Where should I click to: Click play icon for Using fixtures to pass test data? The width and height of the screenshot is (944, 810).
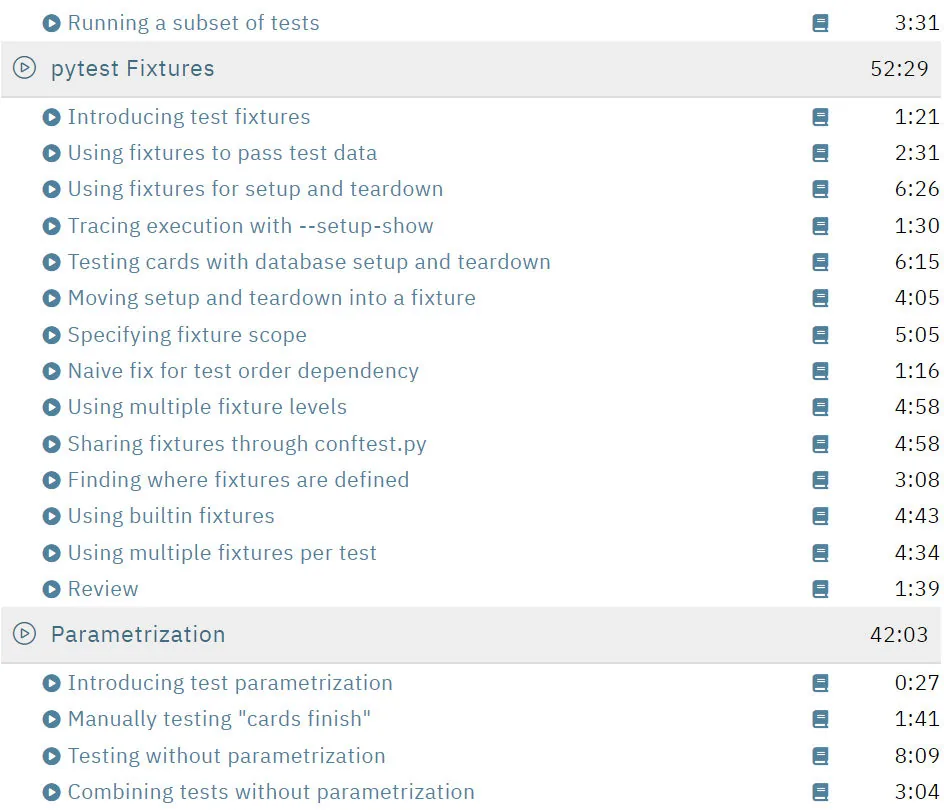point(52,153)
